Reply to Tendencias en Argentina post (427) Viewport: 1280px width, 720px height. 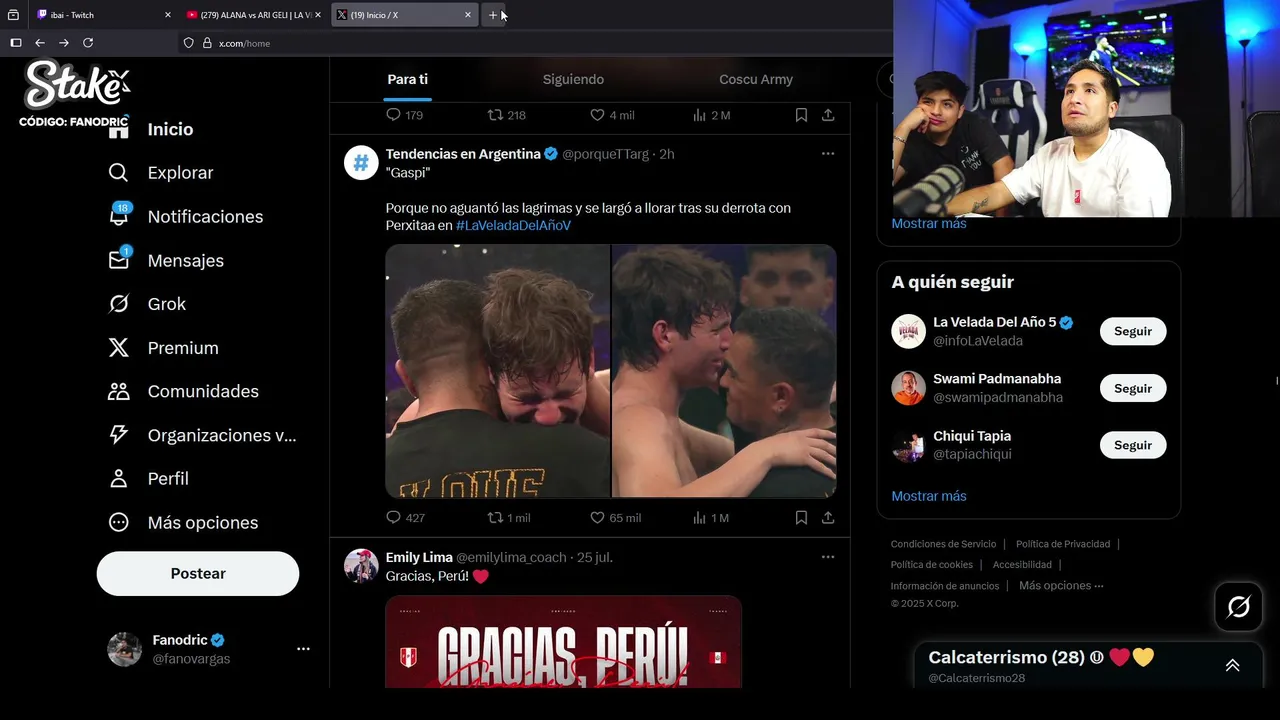point(393,517)
